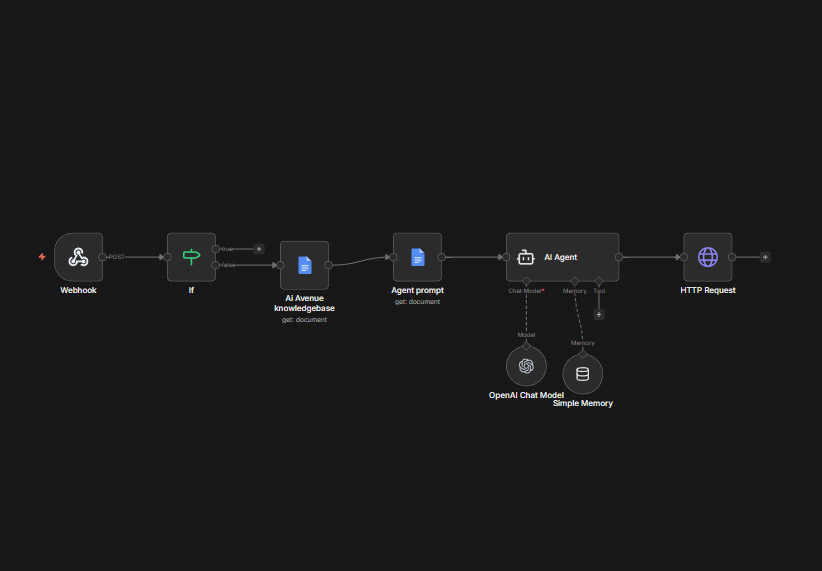Click the If node false output connector
The image size is (822, 571).
tap(215, 265)
